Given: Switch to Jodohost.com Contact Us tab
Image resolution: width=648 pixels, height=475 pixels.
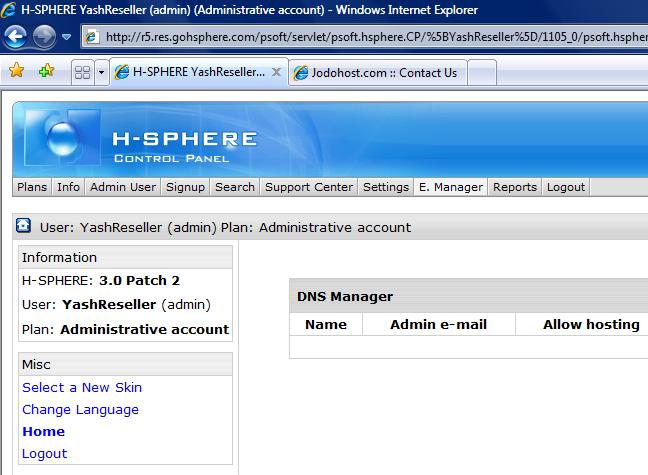Looking at the screenshot, I should (x=378, y=73).
